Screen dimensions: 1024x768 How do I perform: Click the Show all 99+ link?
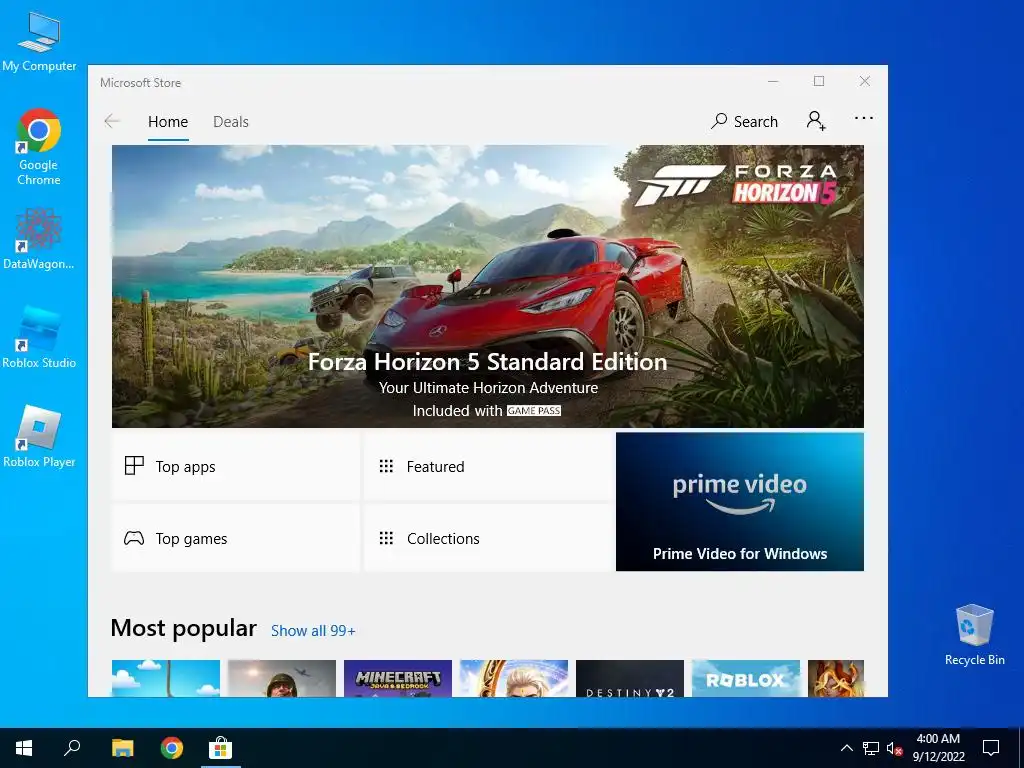tap(313, 631)
